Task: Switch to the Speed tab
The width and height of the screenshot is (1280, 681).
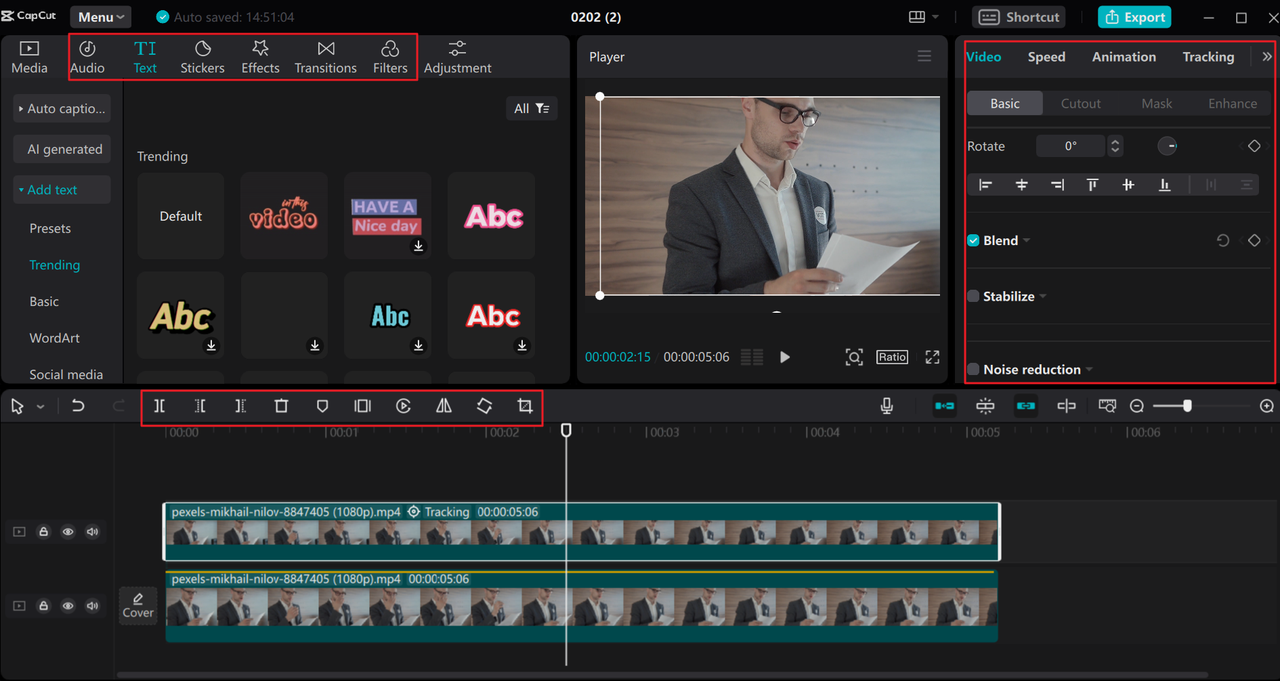Action: click(1046, 57)
